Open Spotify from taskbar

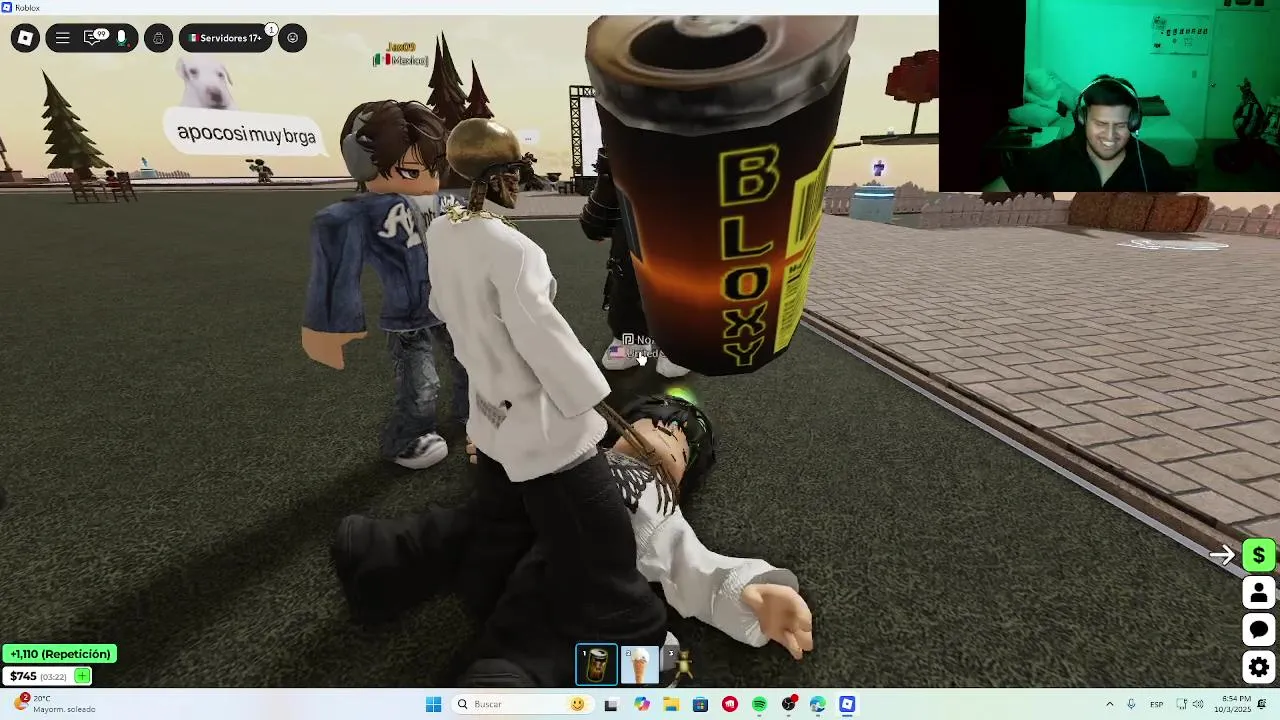tap(759, 704)
